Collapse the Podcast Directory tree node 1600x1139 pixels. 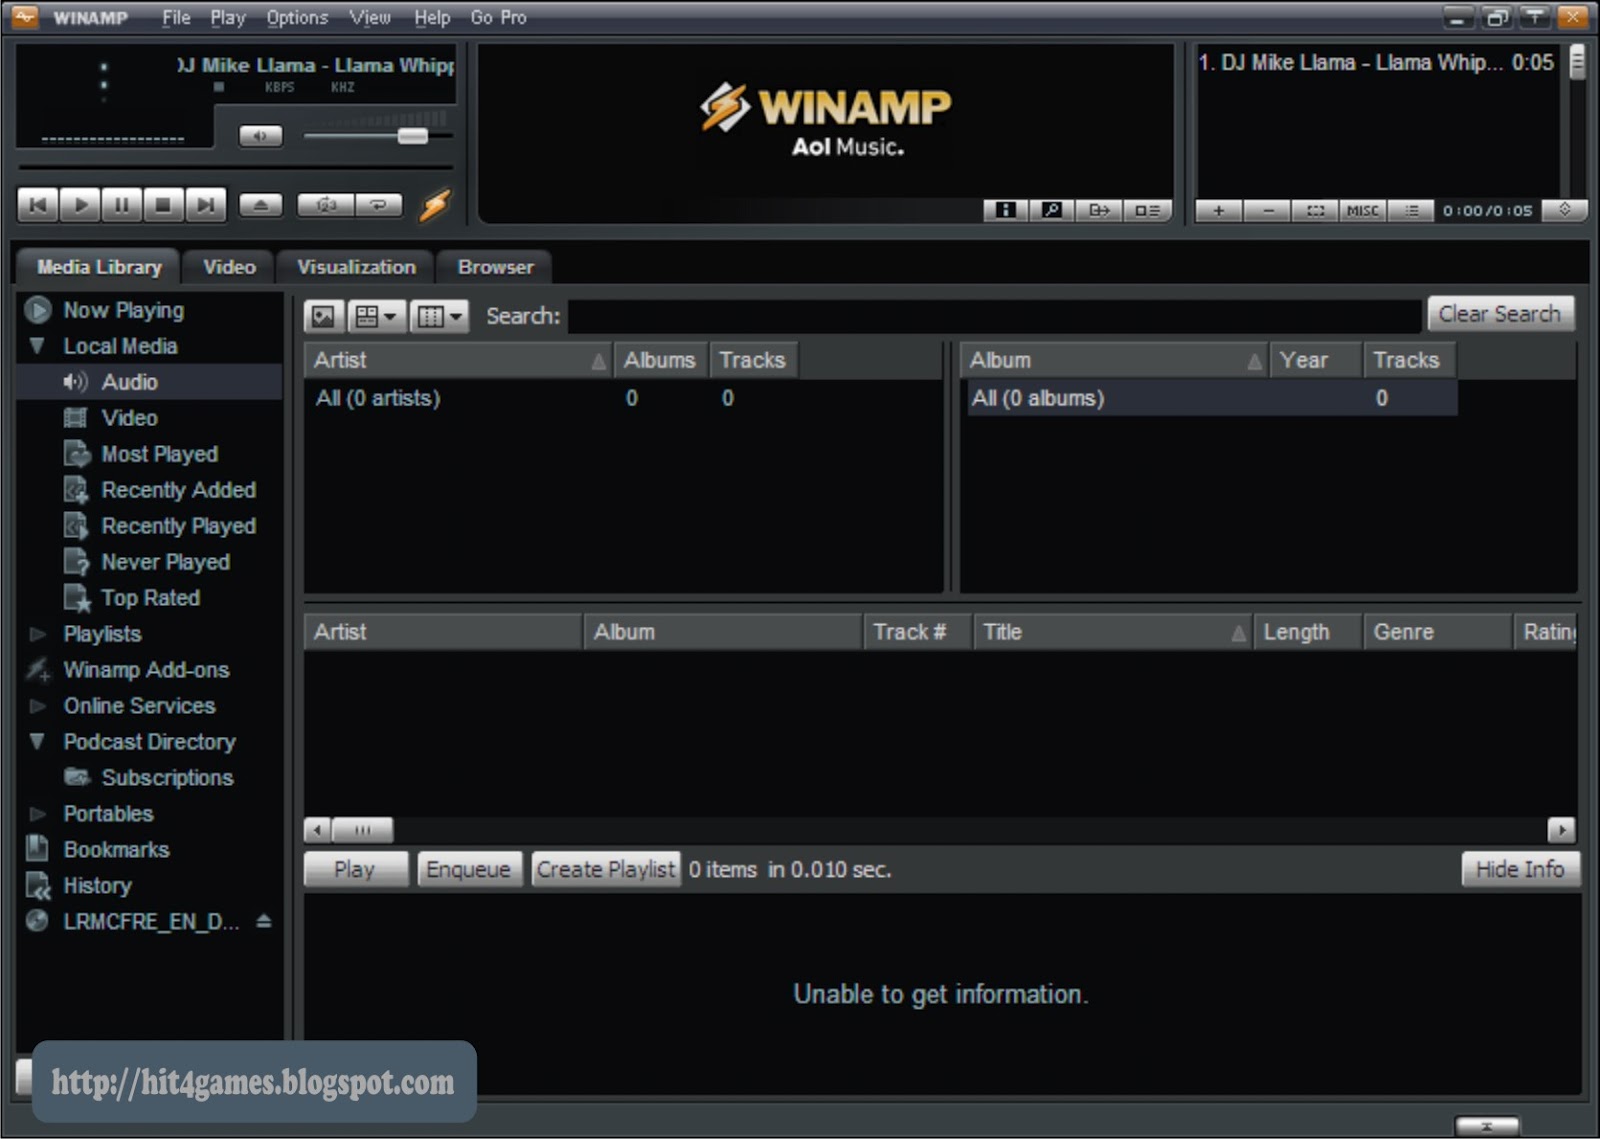point(37,742)
